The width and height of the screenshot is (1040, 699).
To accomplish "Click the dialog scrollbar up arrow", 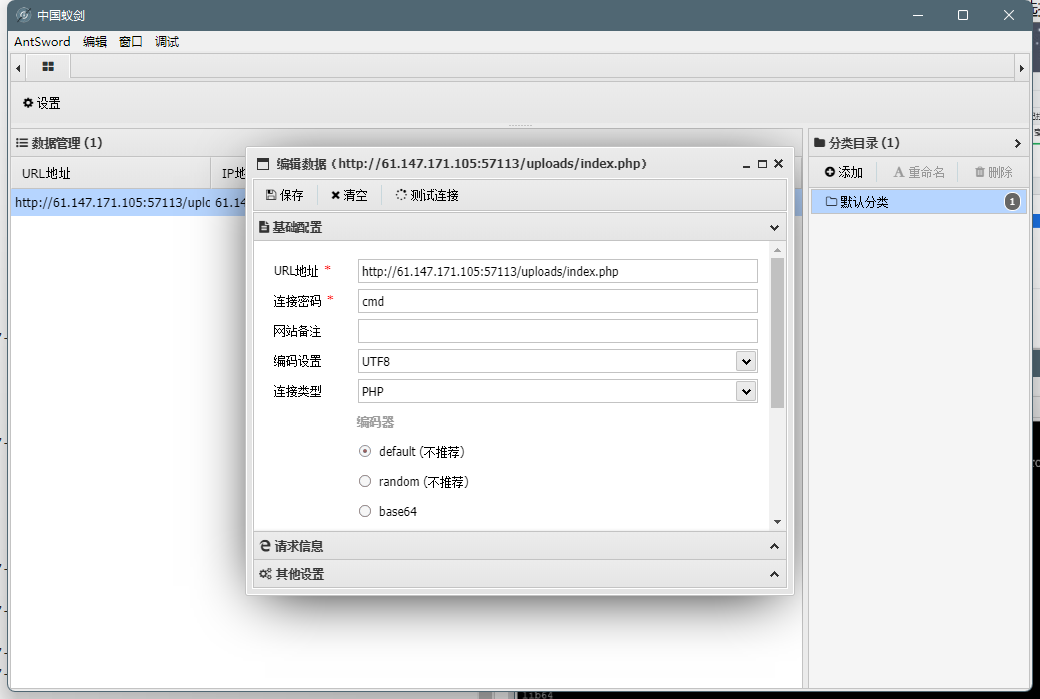I will click(x=777, y=250).
